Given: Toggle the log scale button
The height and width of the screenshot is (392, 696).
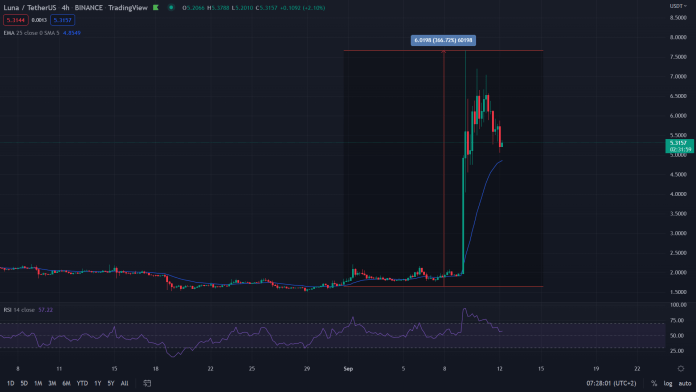Looking at the screenshot, I should 668,383.
